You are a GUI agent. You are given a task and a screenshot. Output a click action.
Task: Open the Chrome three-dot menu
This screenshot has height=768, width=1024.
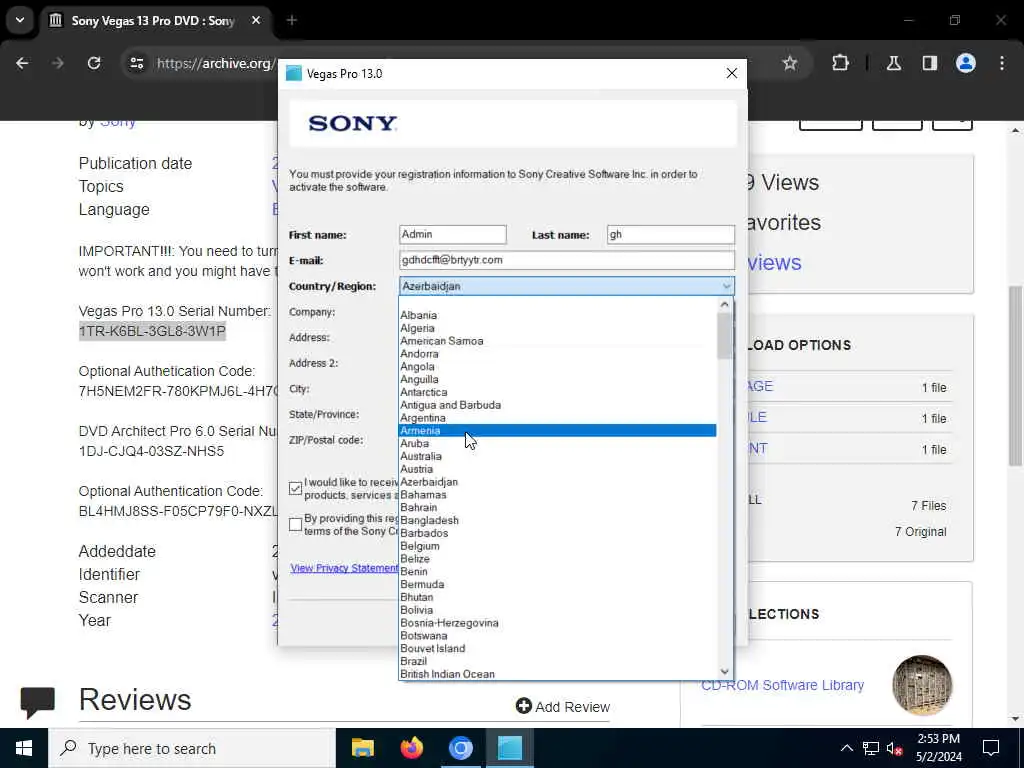(1002, 63)
